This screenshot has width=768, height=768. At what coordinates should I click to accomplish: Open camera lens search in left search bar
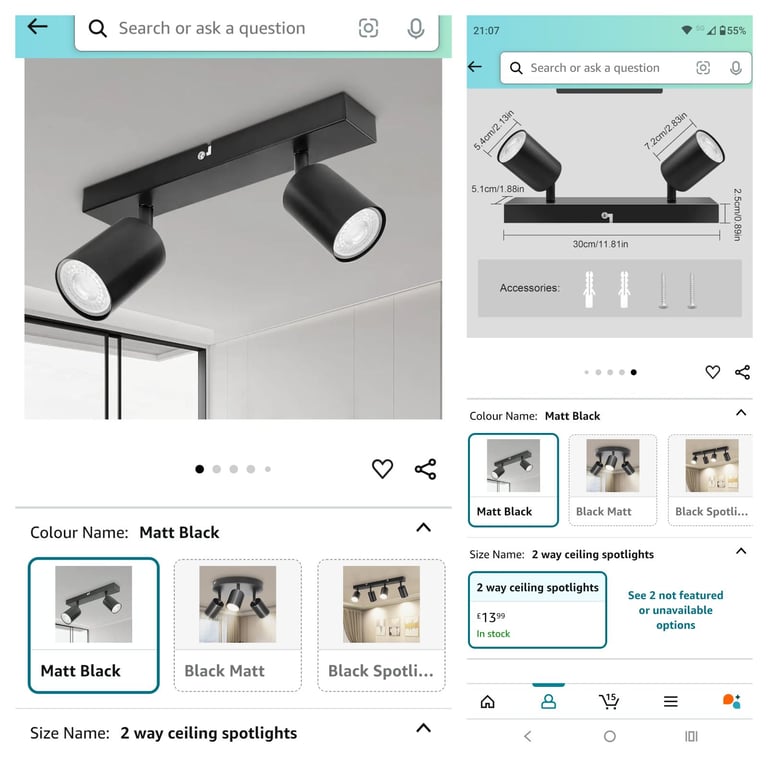tap(368, 28)
